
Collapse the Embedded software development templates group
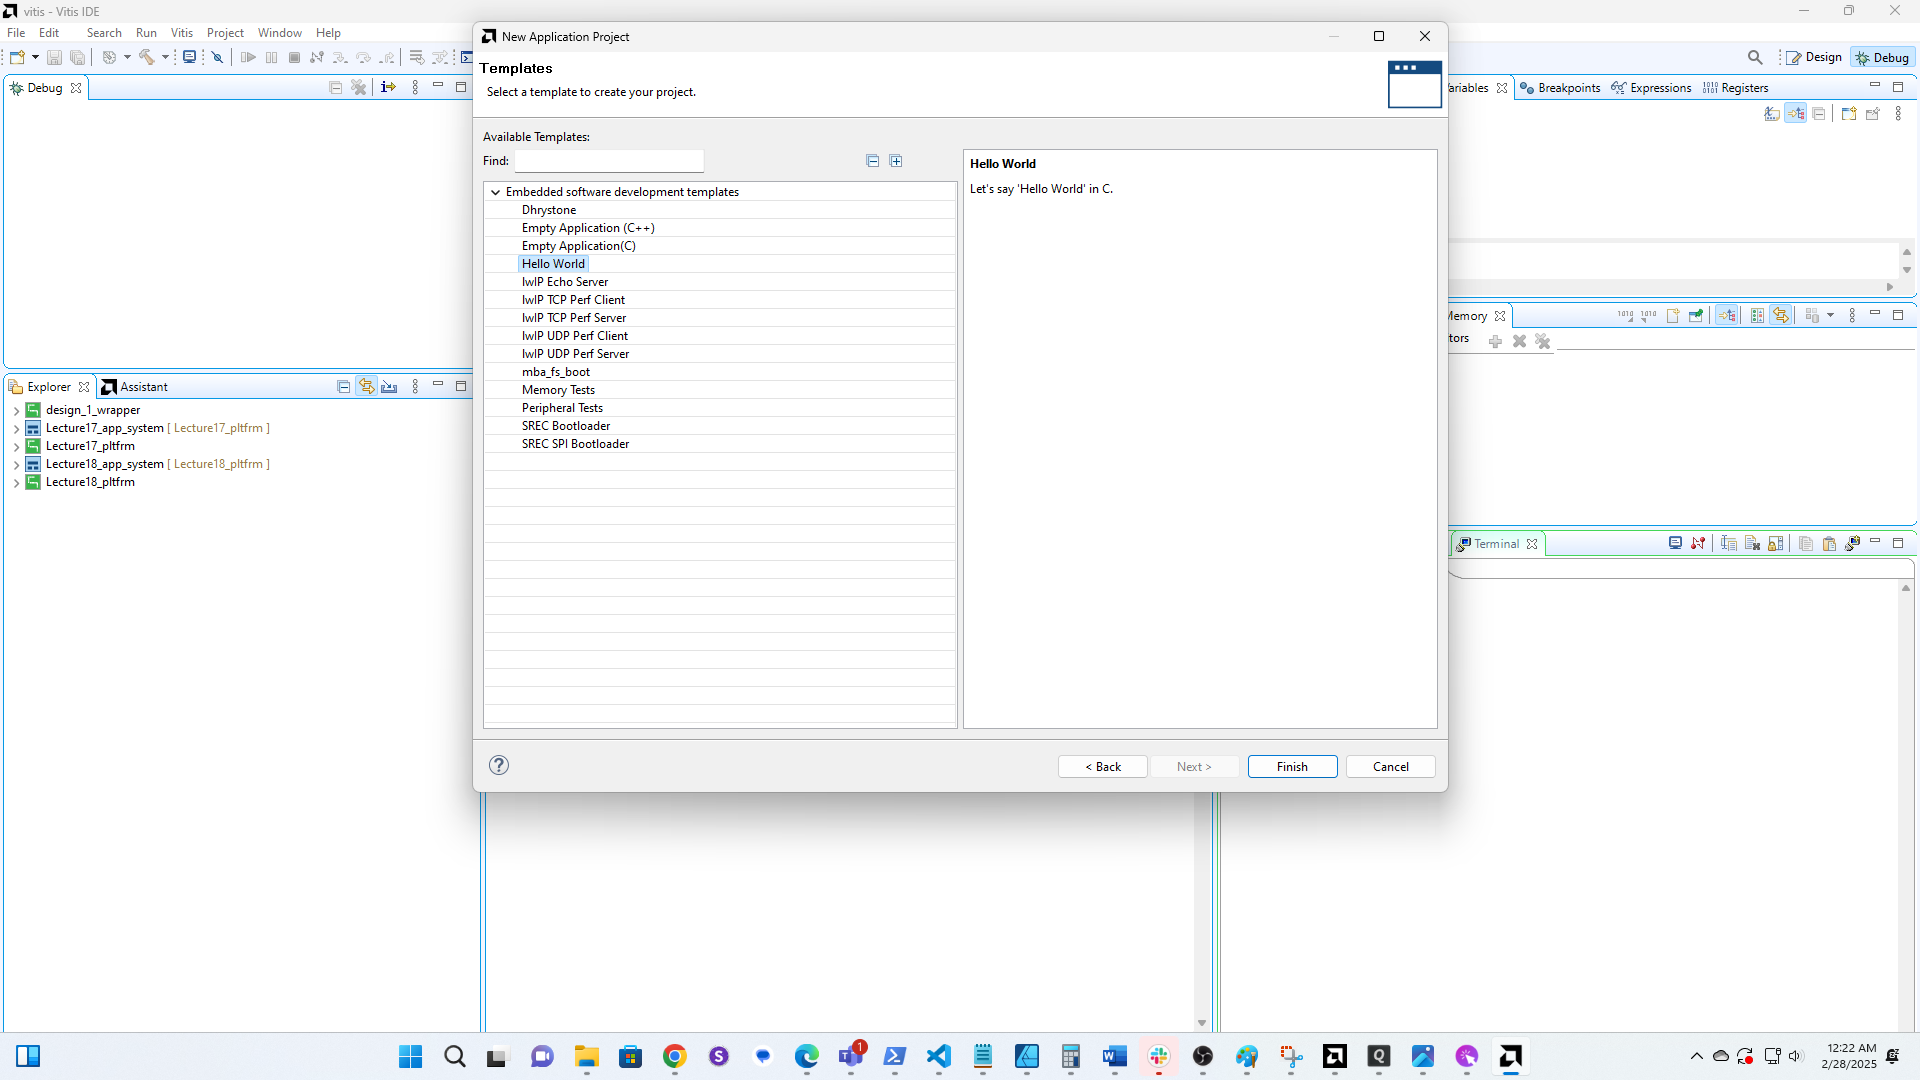click(496, 192)
